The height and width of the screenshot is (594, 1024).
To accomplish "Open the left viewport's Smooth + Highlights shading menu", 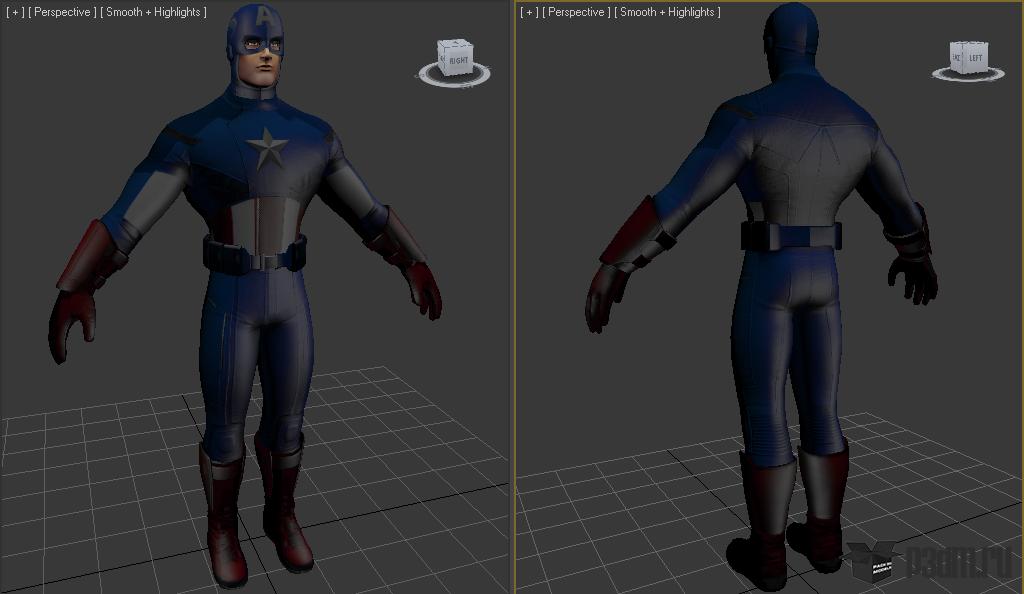I will pyautogui.click(x=153, y=12).
